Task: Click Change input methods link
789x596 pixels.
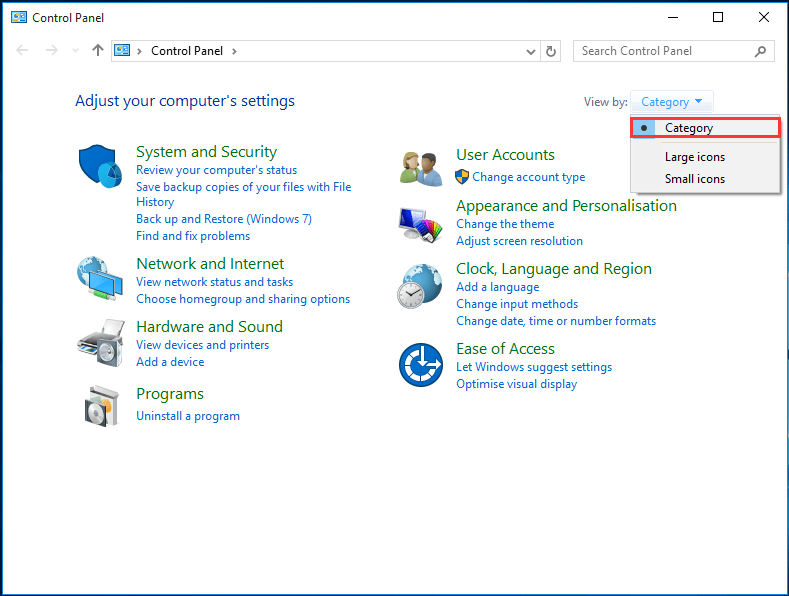Action: tap(517, 304)
